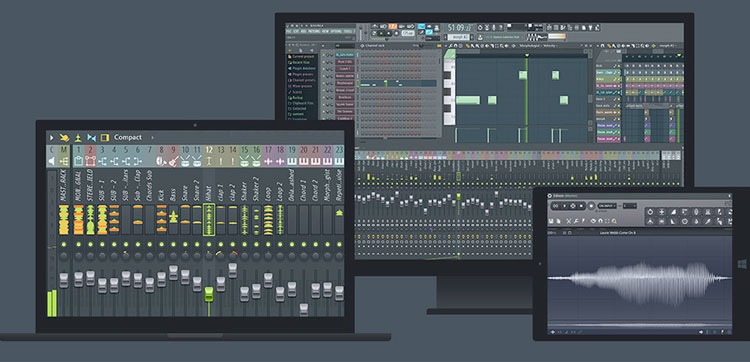The width and height of the screenshot is (750, 362).
Task: Click the round Edison record button on tablet
Action: [591, 206]
